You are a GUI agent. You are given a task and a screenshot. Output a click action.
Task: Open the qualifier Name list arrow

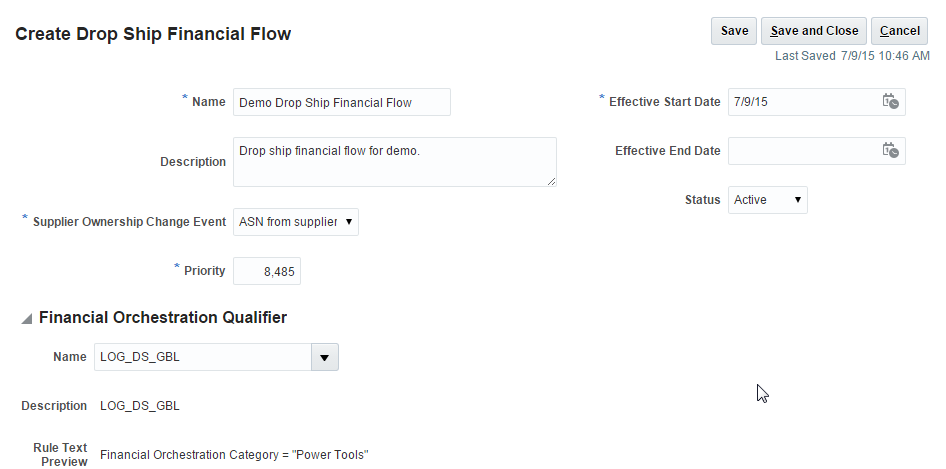tap(325, 357)
